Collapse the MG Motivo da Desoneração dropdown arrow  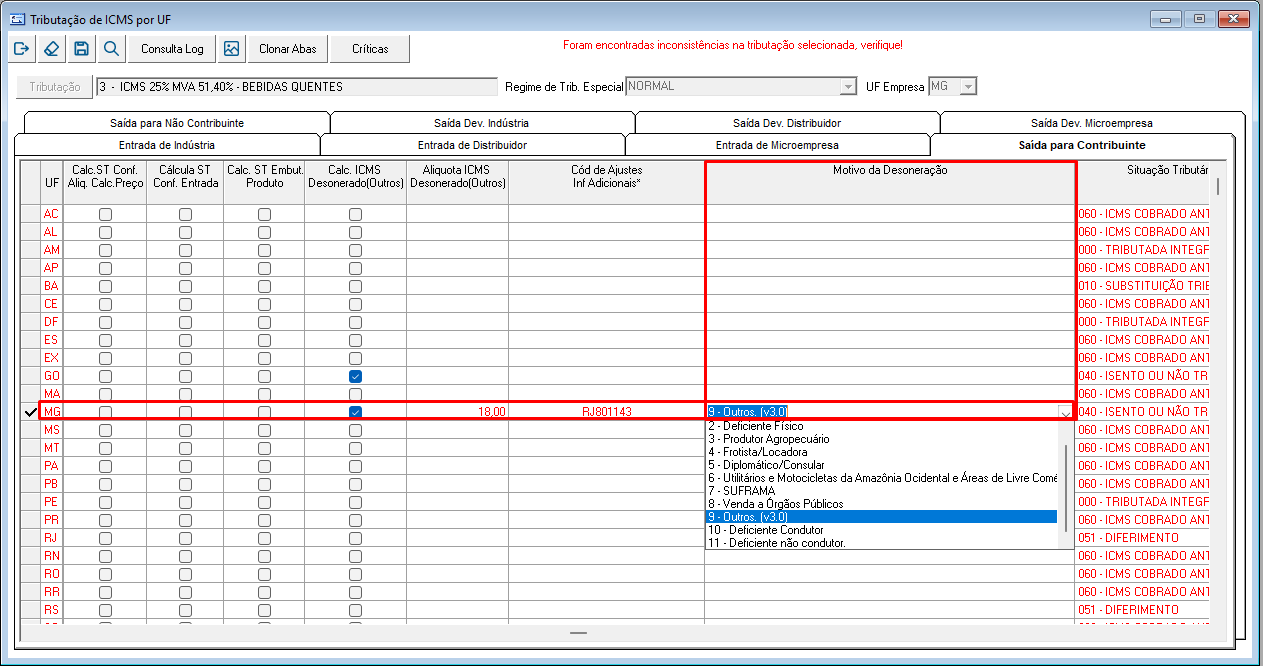[x=1065, y=411]
